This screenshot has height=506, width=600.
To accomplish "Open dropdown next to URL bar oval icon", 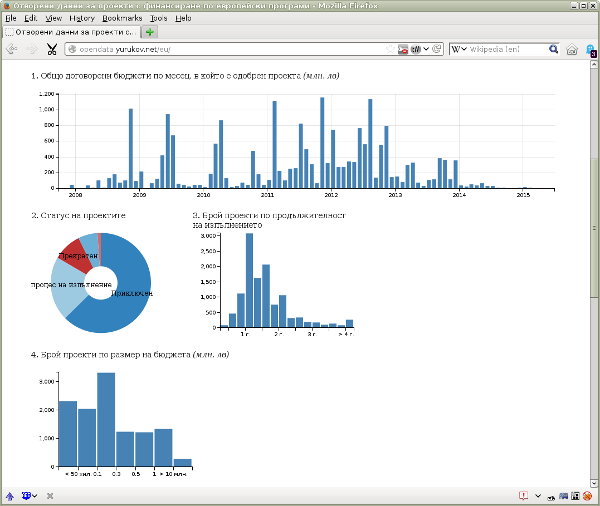I will [x=426, y=49].
